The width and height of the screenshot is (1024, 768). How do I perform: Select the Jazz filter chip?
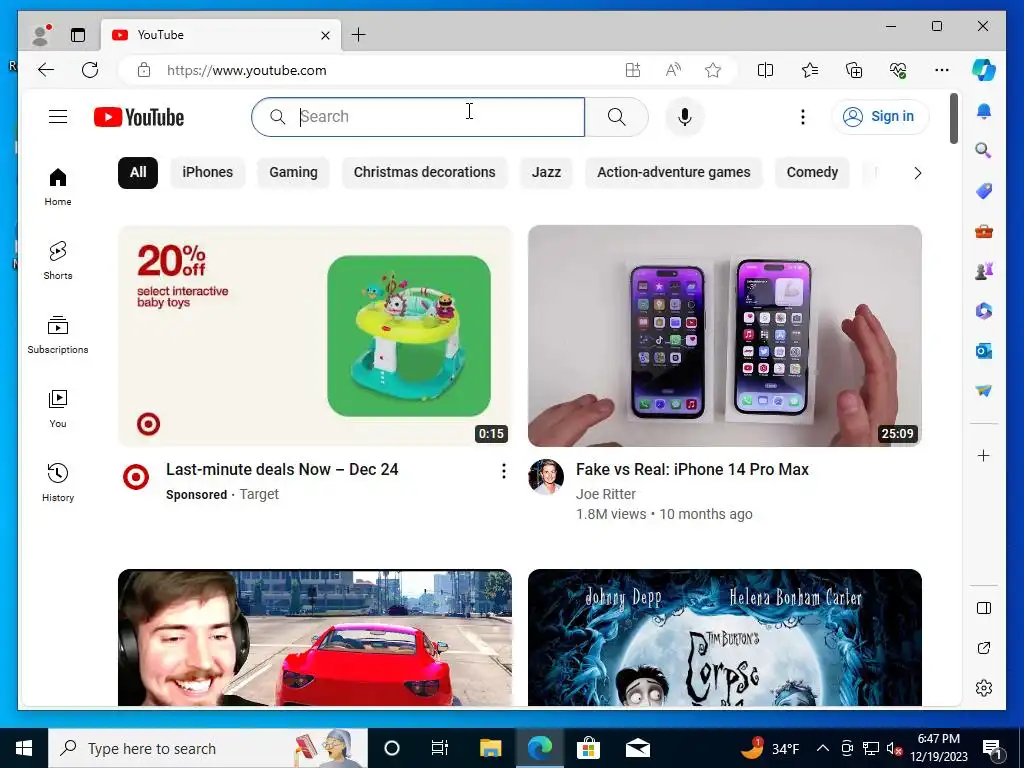tap(546, 172)
